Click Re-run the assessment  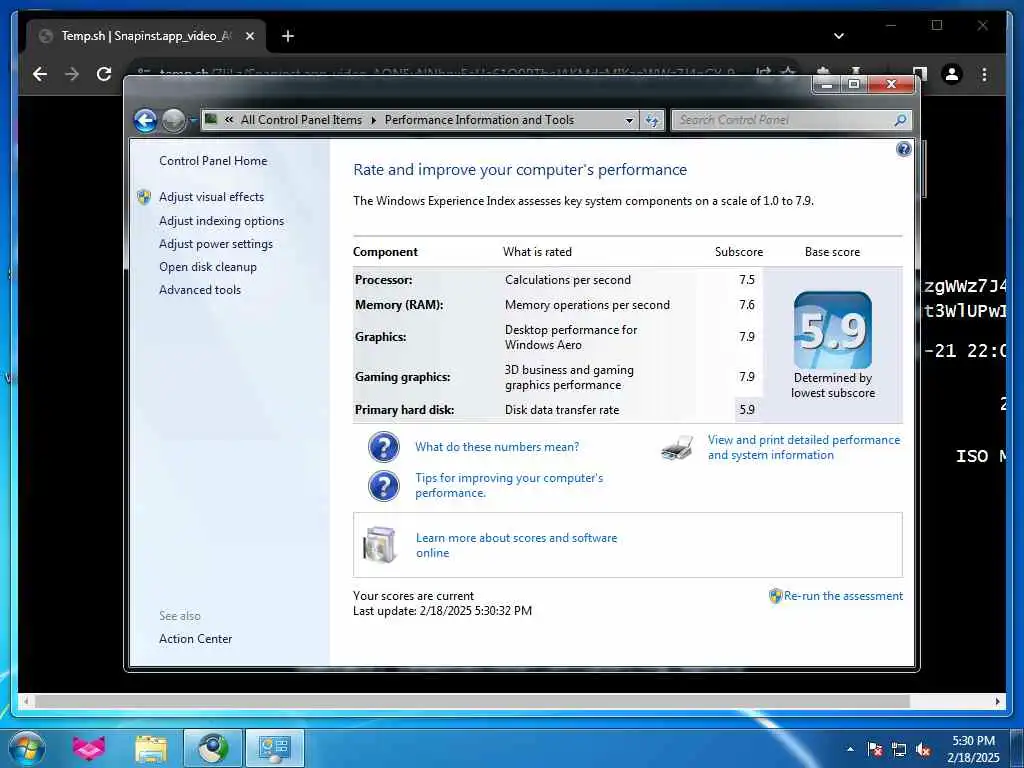pyautogui.click(x=843, y=596)
